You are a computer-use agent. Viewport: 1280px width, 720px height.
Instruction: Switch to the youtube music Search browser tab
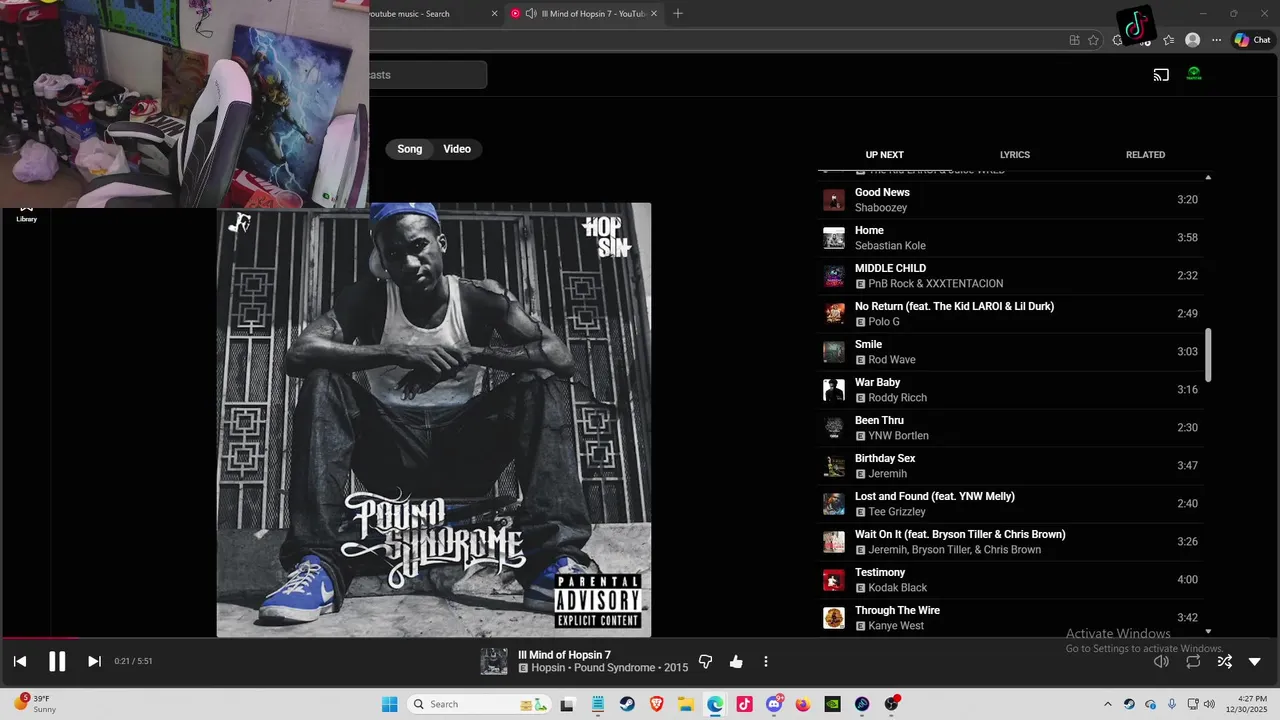[425, 14]
